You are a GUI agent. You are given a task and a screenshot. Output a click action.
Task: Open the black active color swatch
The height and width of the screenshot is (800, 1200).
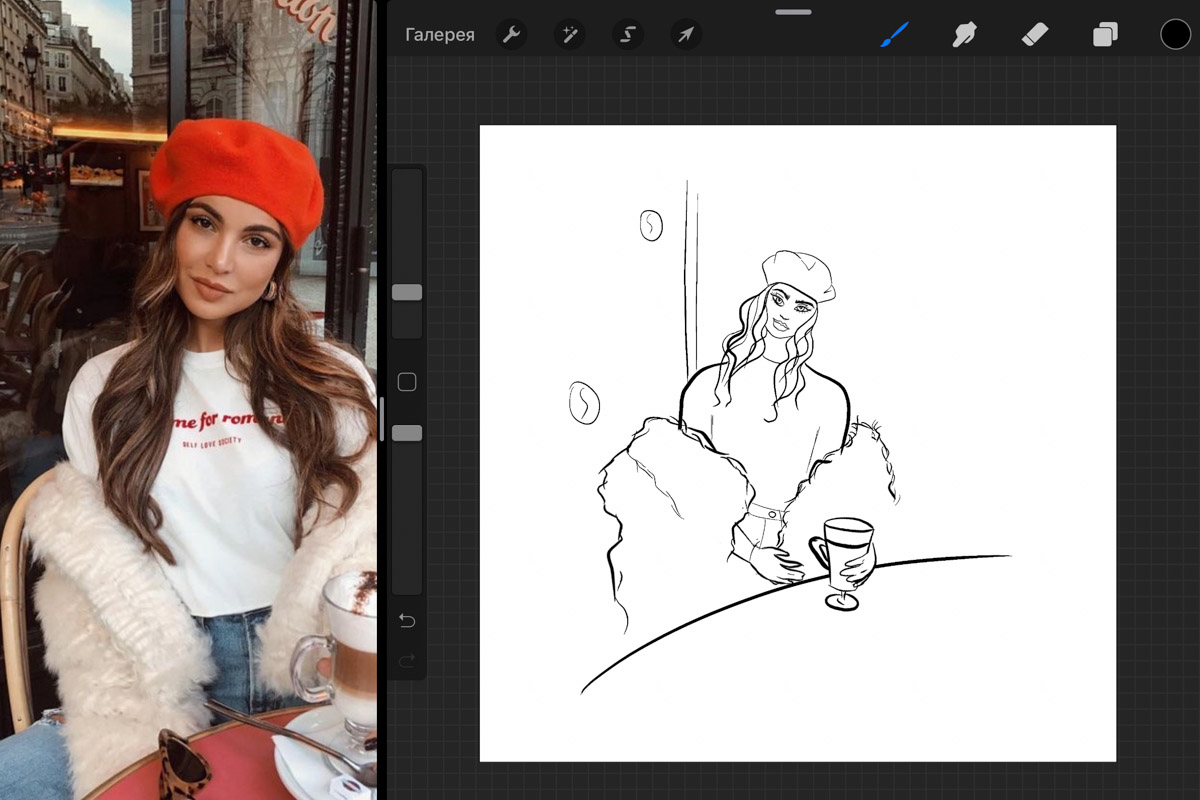pyautogui.click(x=1175, y=35)
